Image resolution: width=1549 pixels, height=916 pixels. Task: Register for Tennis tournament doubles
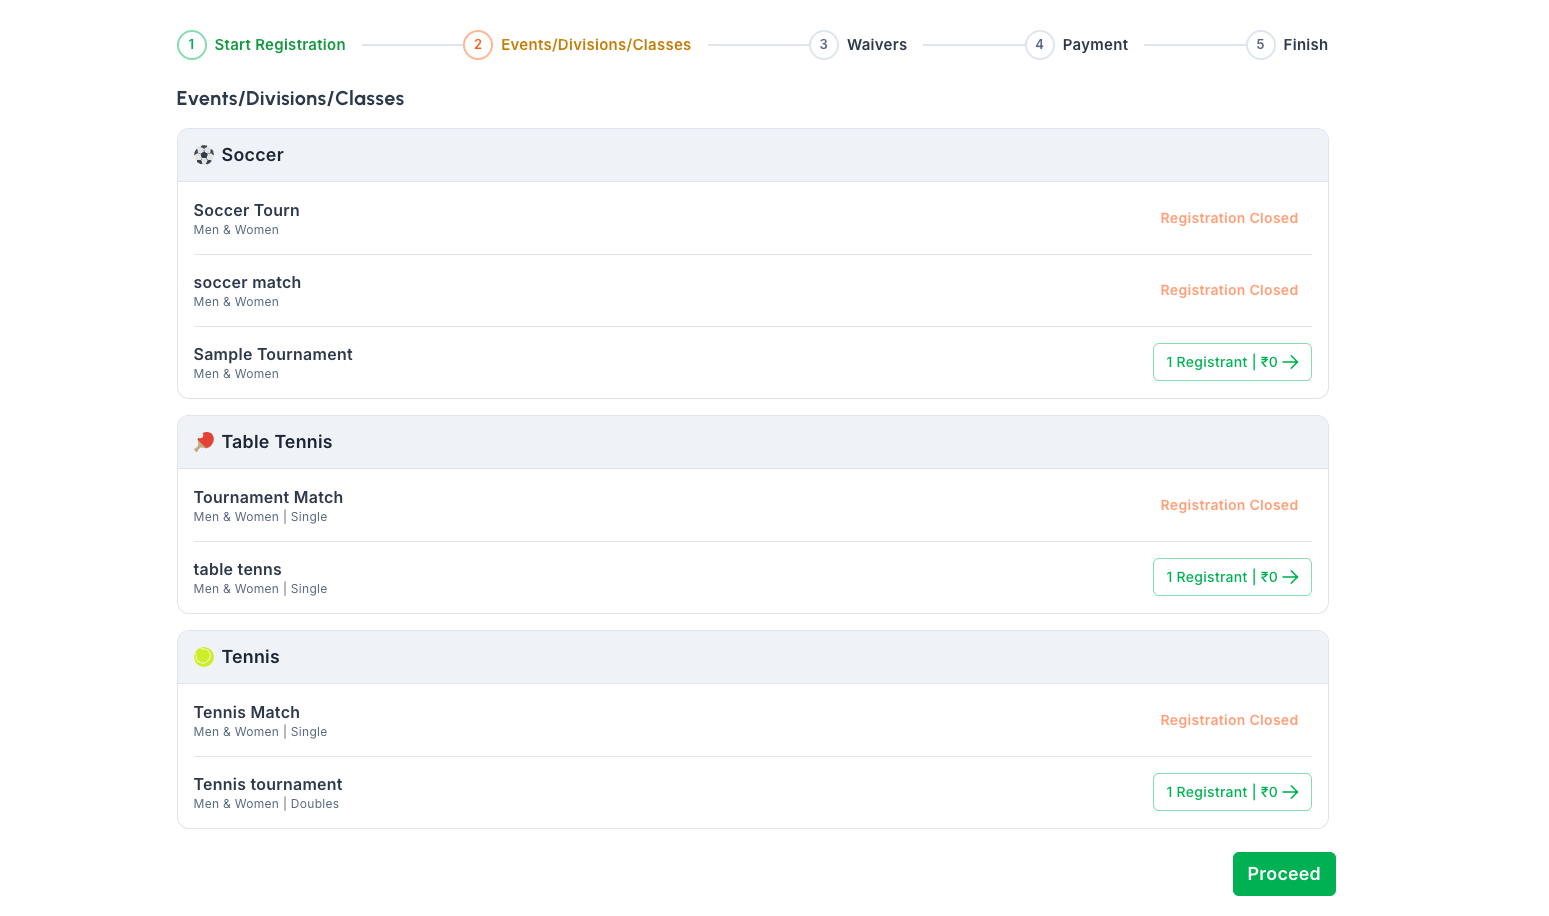pyautogui.click(x=1231, y=792)
